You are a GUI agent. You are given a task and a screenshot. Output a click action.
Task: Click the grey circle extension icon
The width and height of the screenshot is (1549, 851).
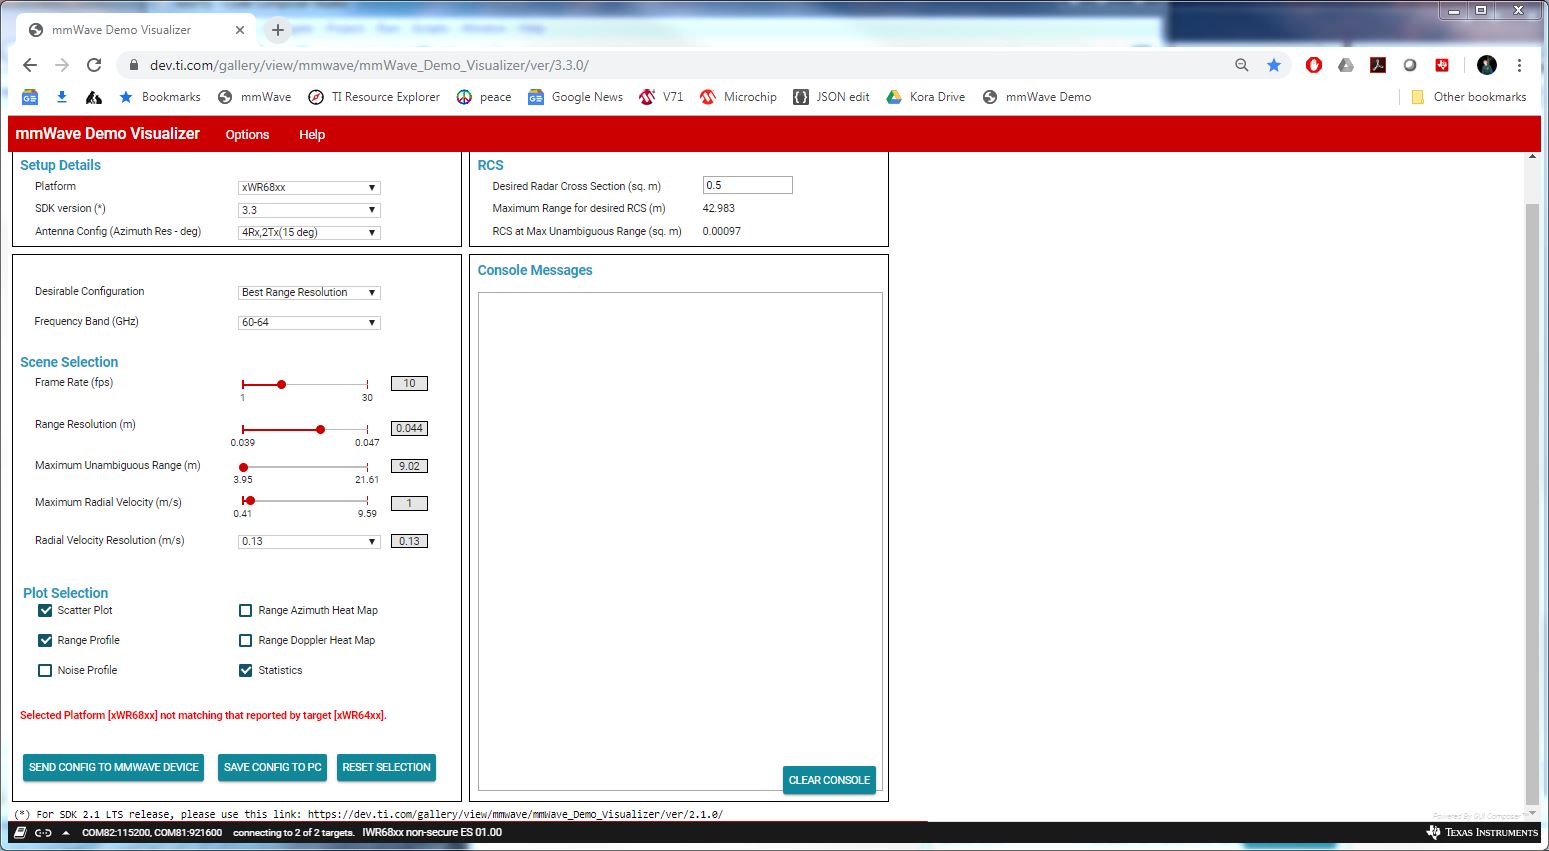click(1410, 65)
